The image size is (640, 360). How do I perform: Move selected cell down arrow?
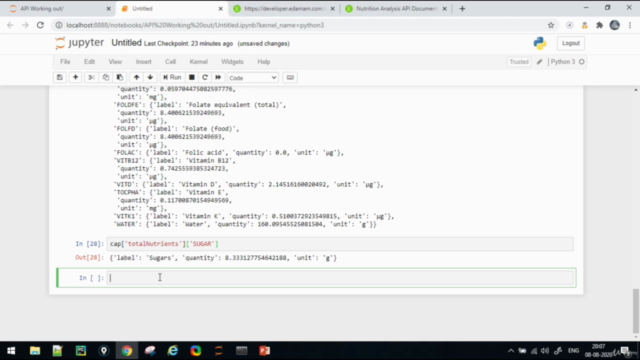(150, 78)
